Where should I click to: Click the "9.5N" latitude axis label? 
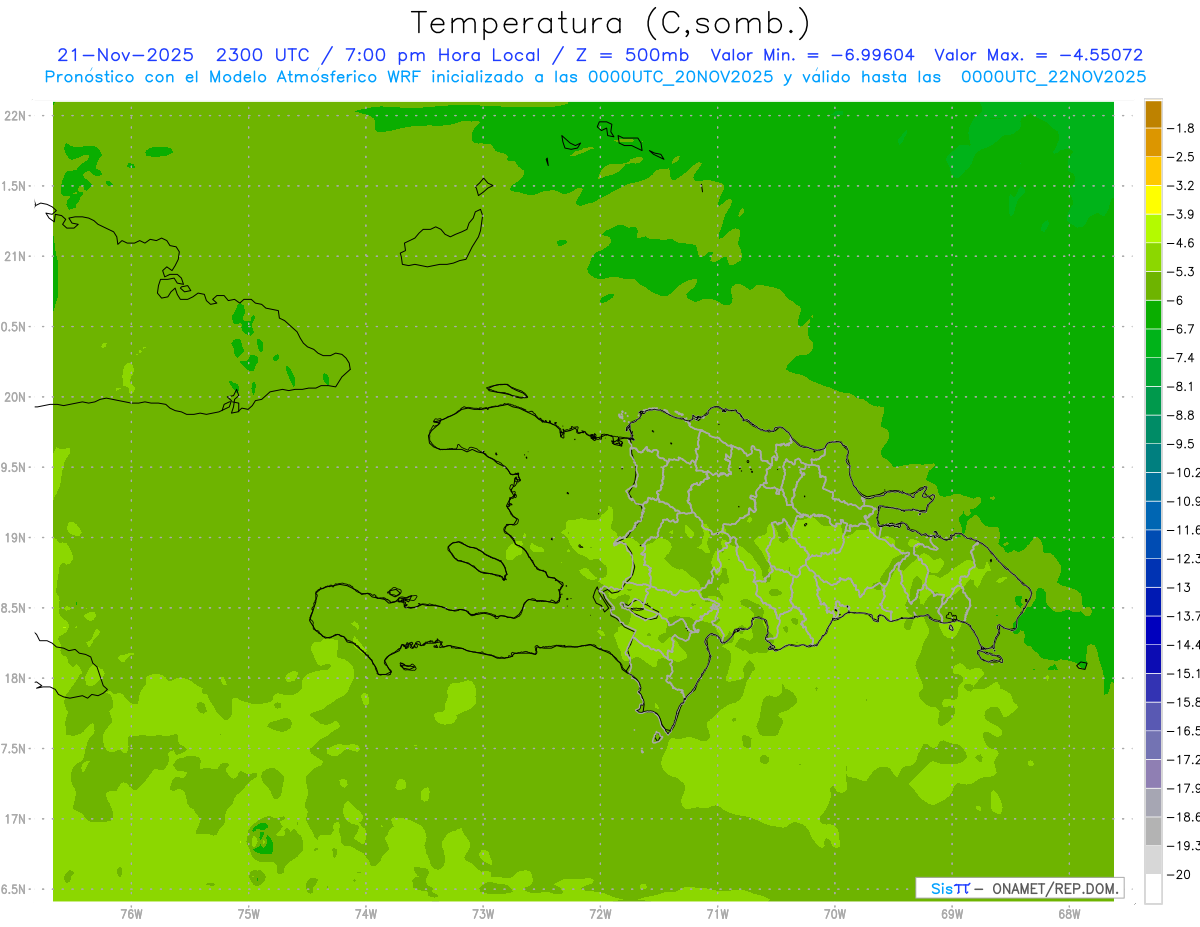[14, 468]
